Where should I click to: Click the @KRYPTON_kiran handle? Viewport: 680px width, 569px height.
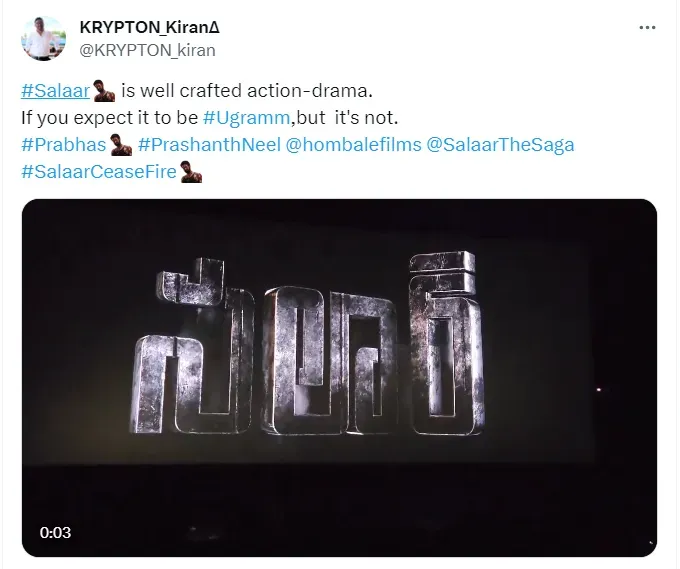tap(147, 50)
